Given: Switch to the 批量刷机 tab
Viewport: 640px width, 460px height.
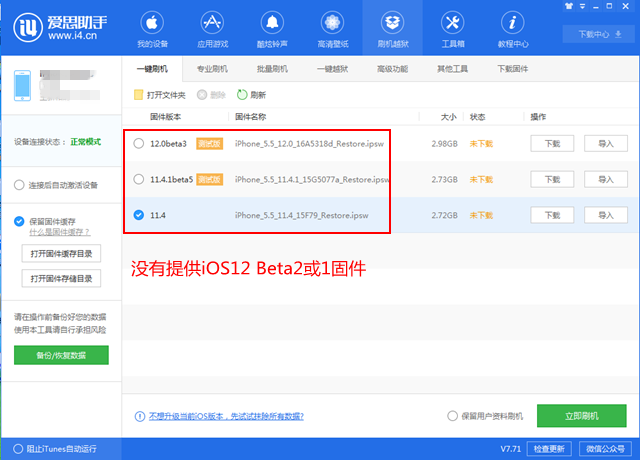Looking at the screenshot, I should [x=272, y=69].
